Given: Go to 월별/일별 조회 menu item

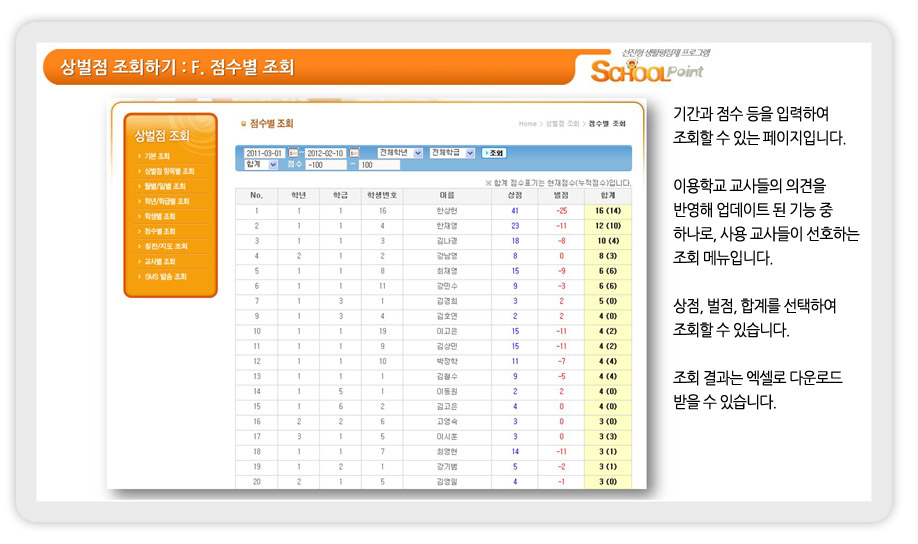Looking at the screenshot, I should 165,186.
